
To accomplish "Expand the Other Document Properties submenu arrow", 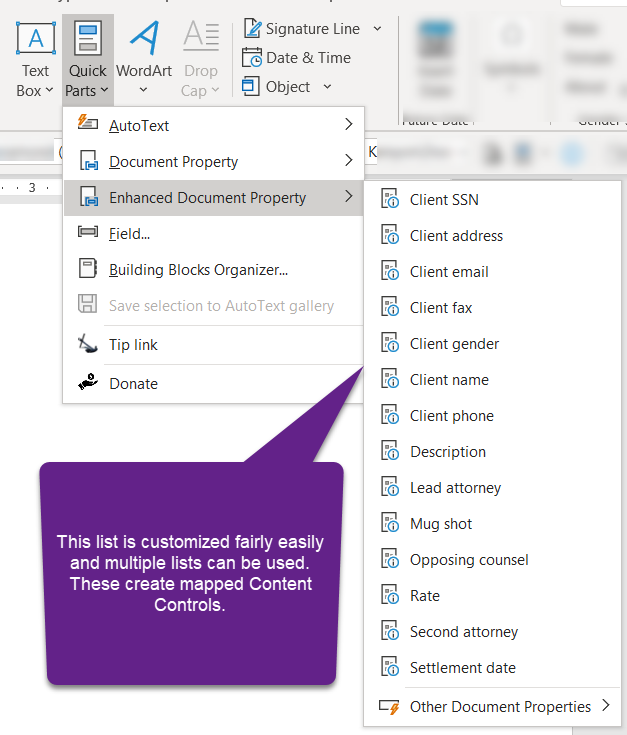I will [606, 705].
